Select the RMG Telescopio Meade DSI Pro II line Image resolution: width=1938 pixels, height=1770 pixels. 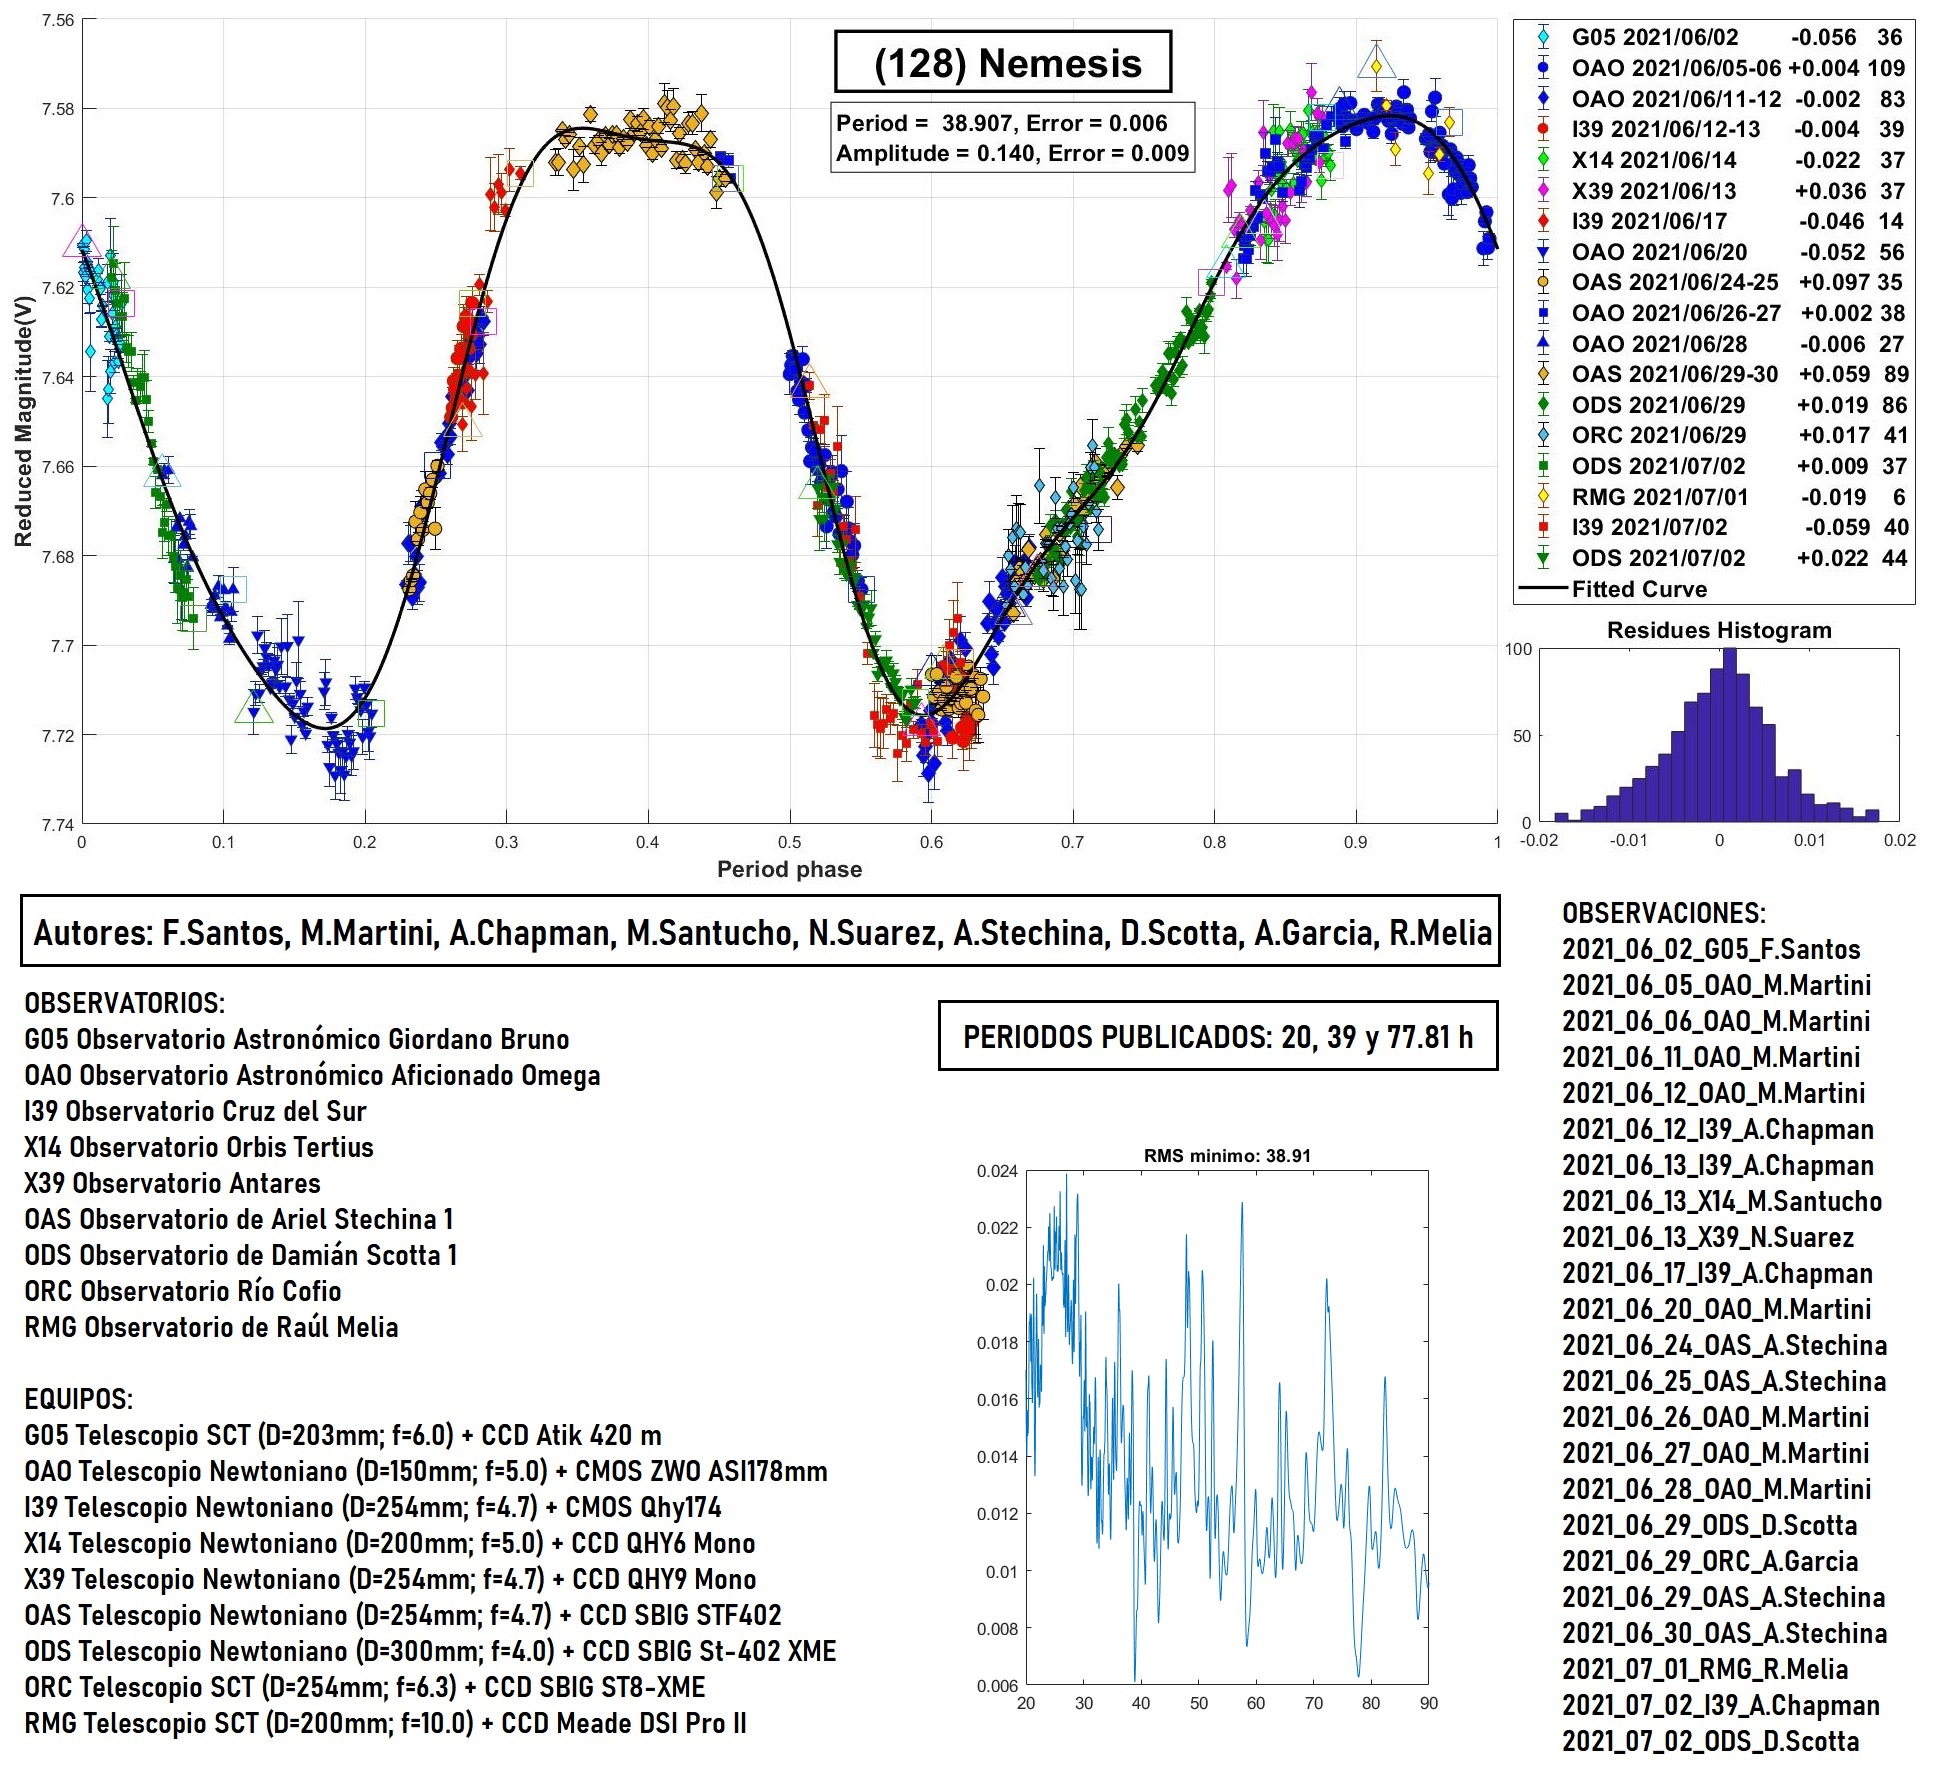385,1723
